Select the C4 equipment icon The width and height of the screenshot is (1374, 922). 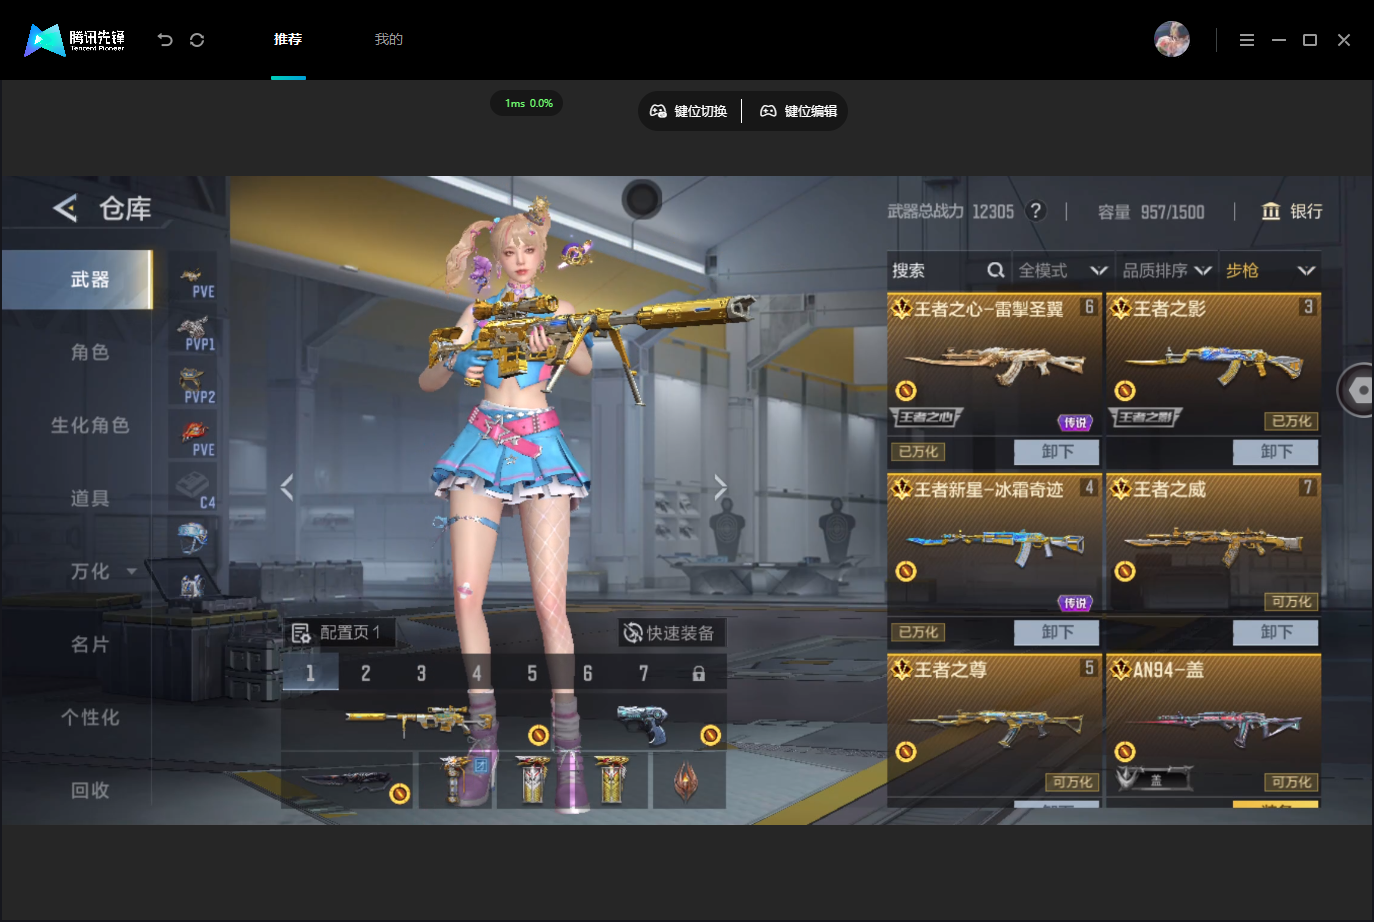coord(193,490)
